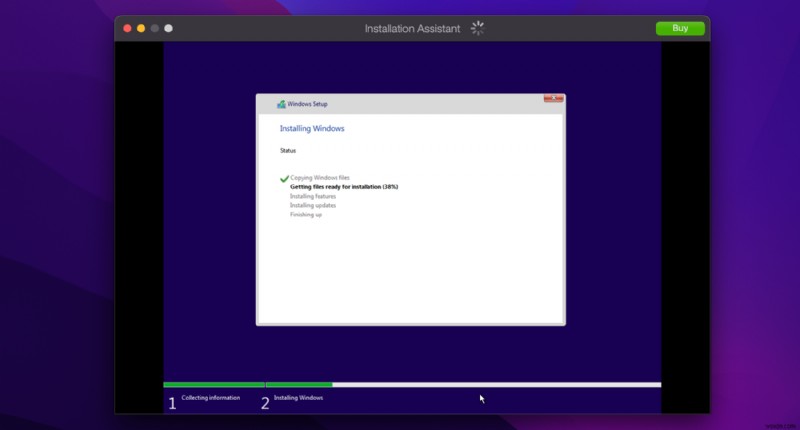Select the Installing updates step
The image size is (800, 430).
313,206
